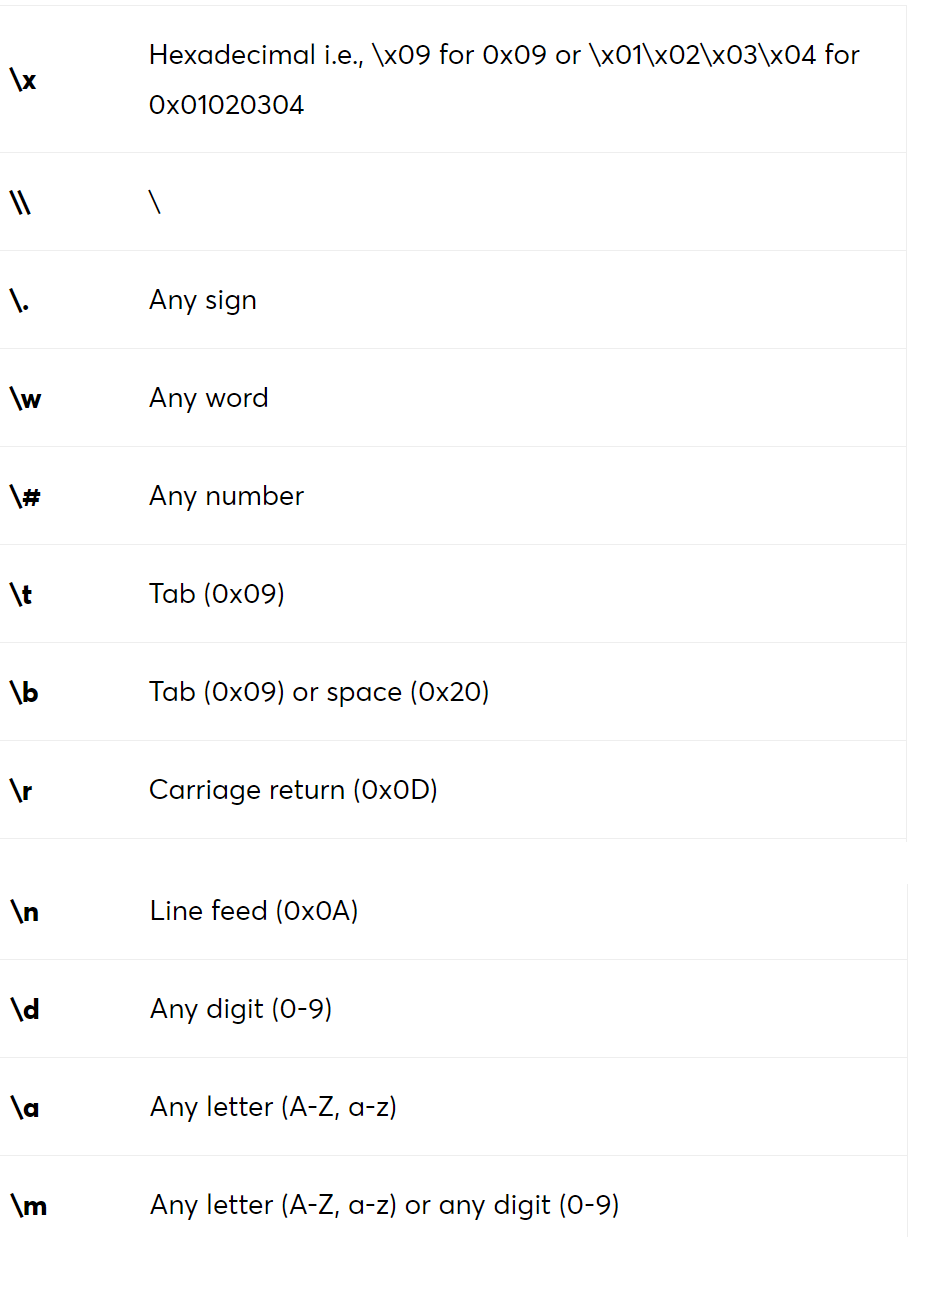Click the \m code entry
Viewport: 927px width, 1309px height.
click(29, 1205)
